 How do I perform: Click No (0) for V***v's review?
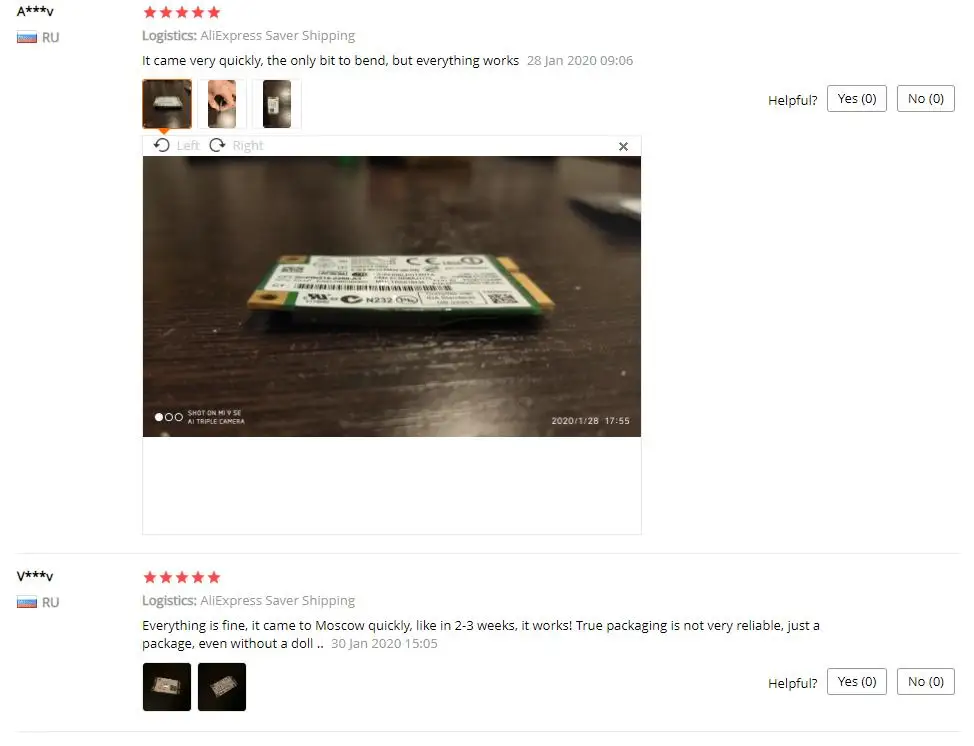(x=926, y=681)
